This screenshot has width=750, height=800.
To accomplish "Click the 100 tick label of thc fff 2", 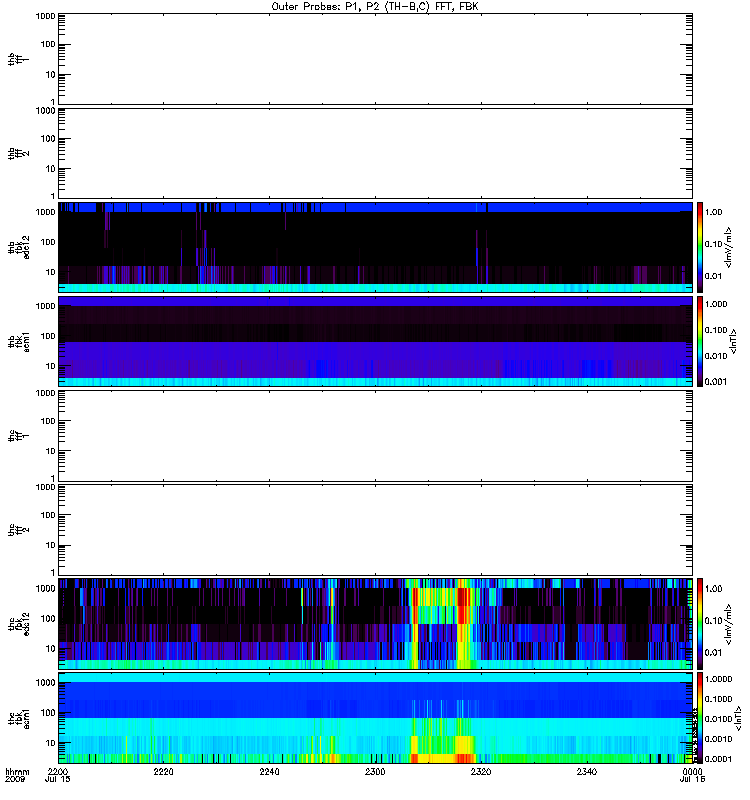I will tap(48, 515).
